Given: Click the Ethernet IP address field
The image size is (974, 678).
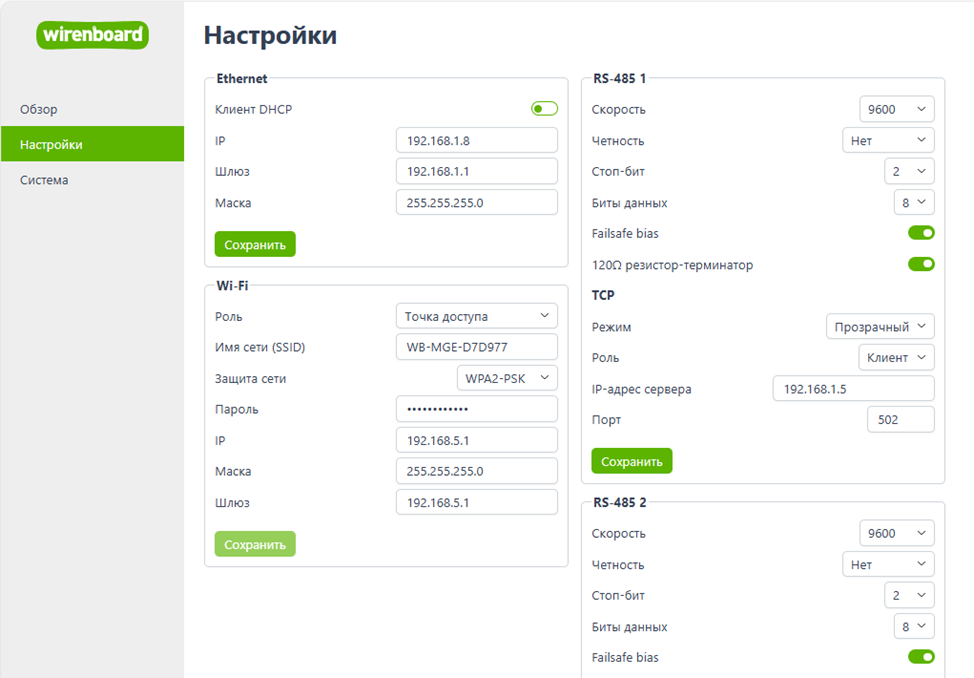Looking at the screenshot, I should tap(476, 141).
